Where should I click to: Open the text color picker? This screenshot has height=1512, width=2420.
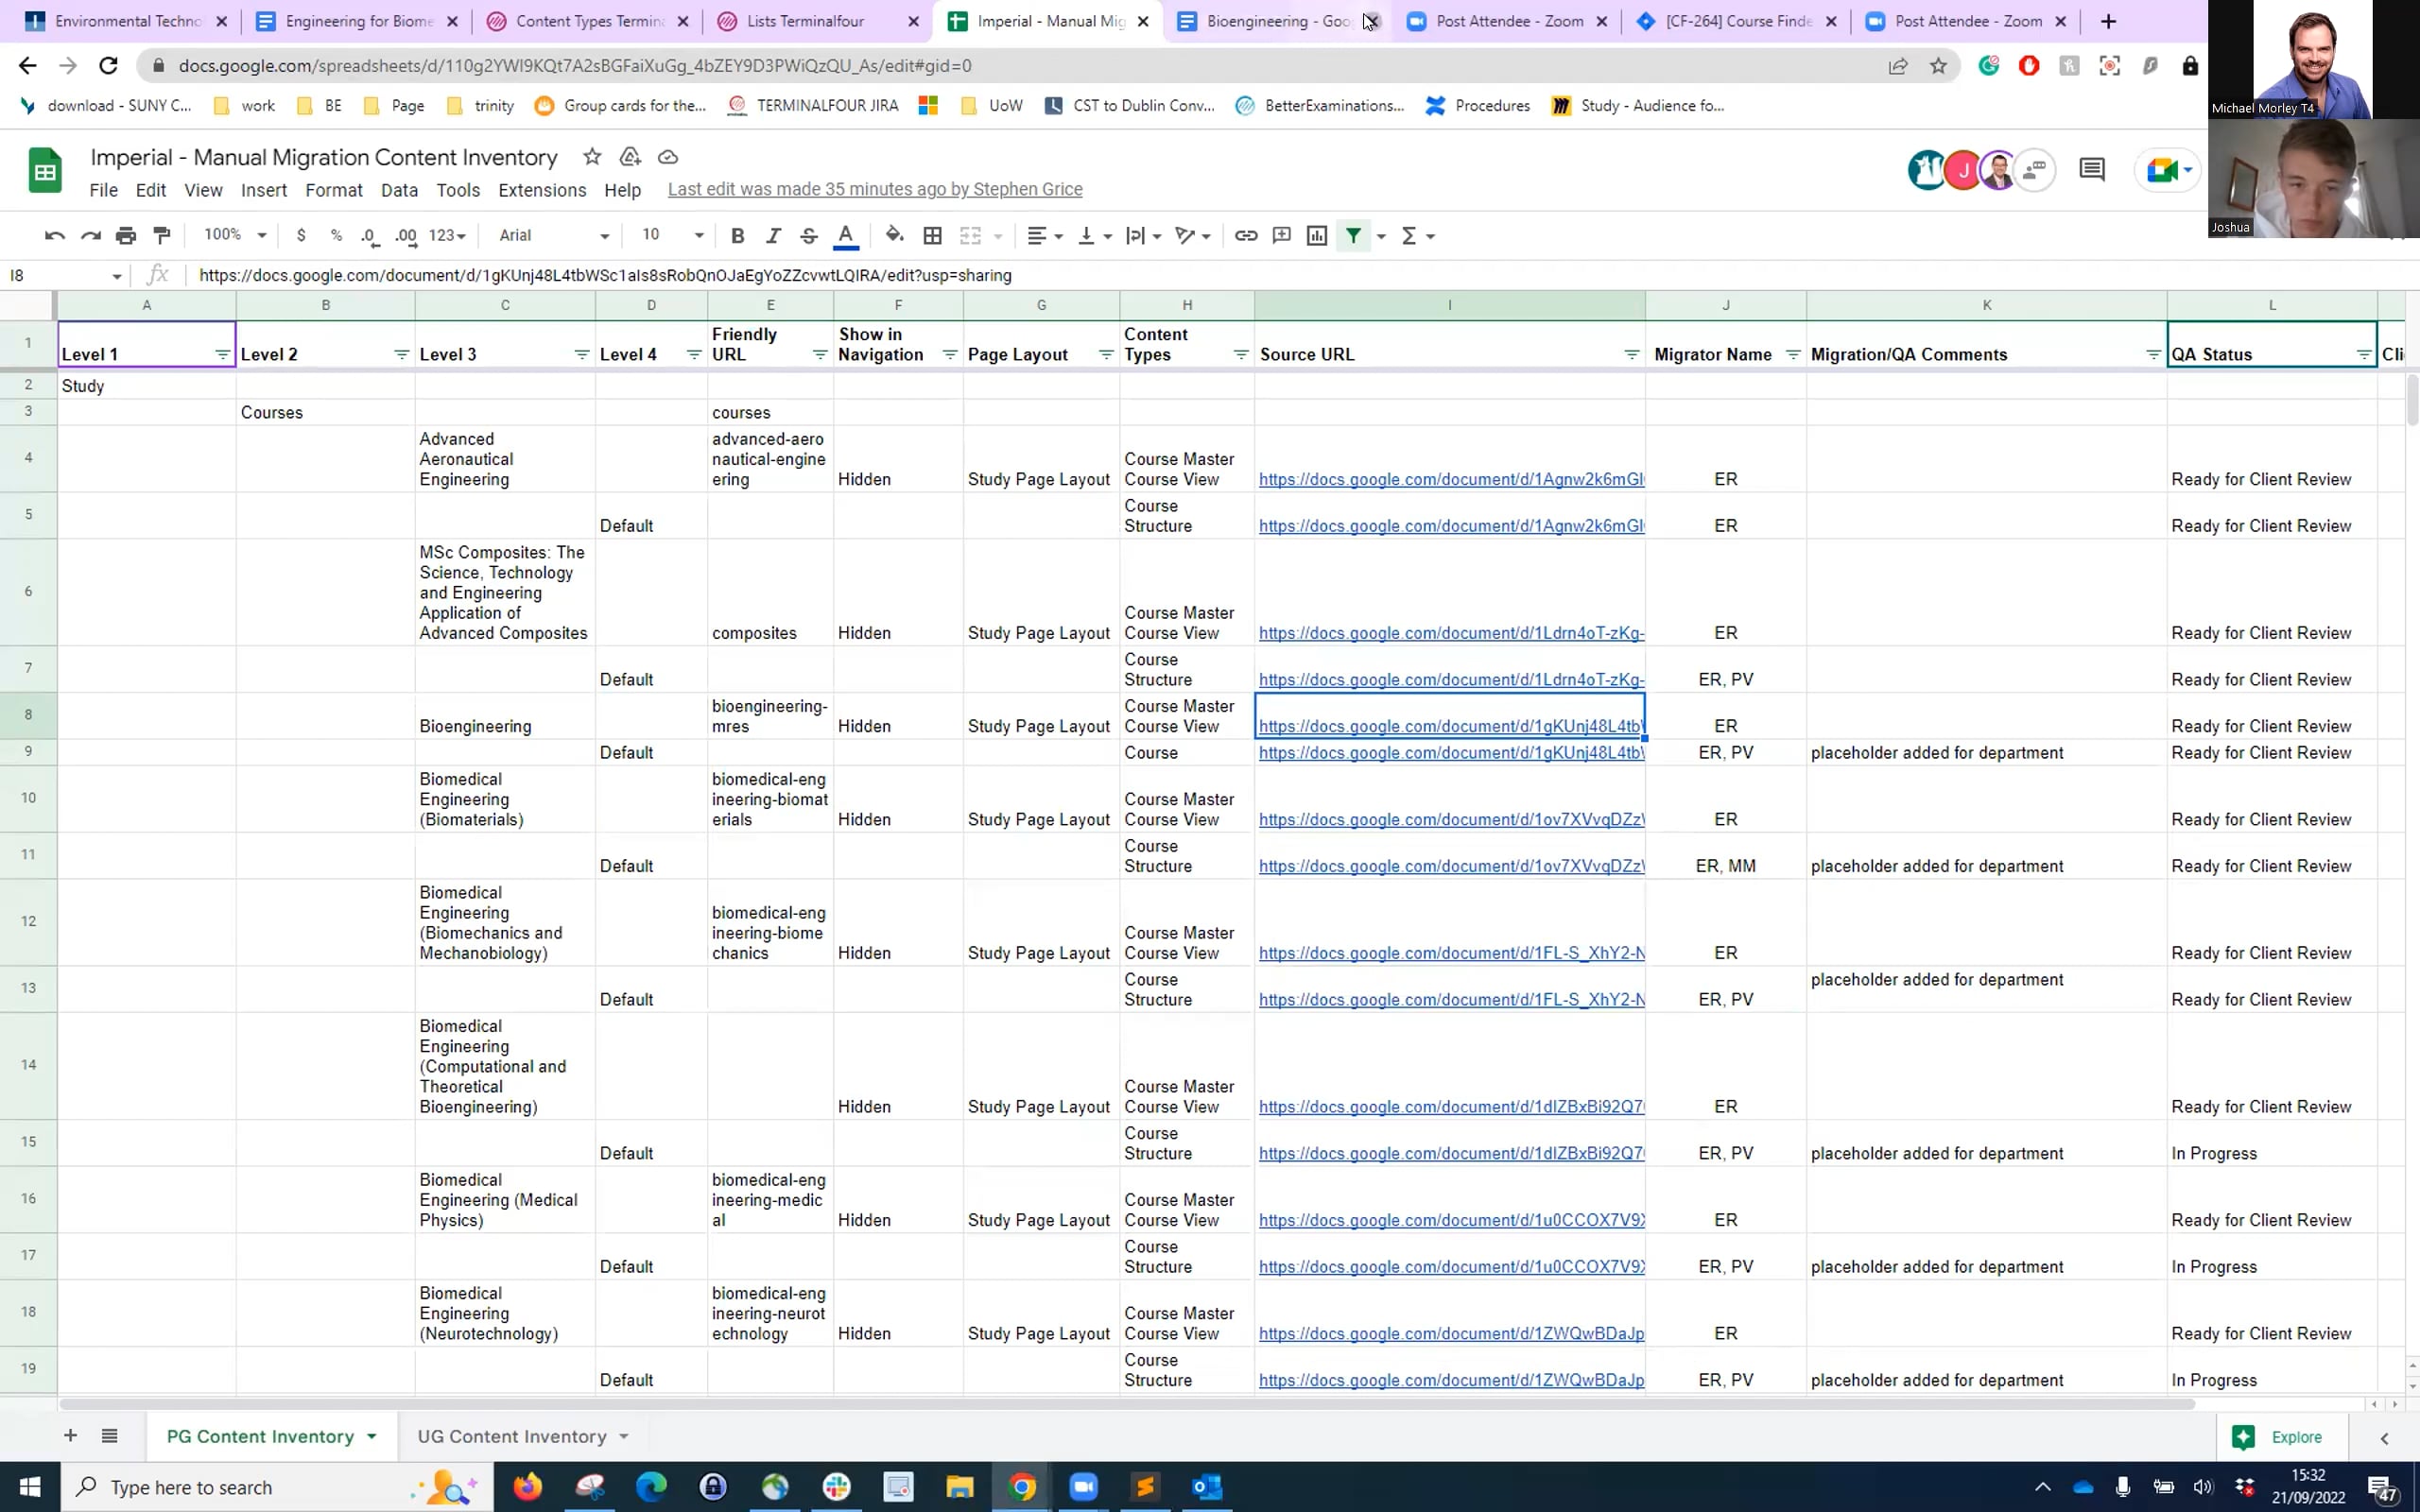click(x=846, y=235)
